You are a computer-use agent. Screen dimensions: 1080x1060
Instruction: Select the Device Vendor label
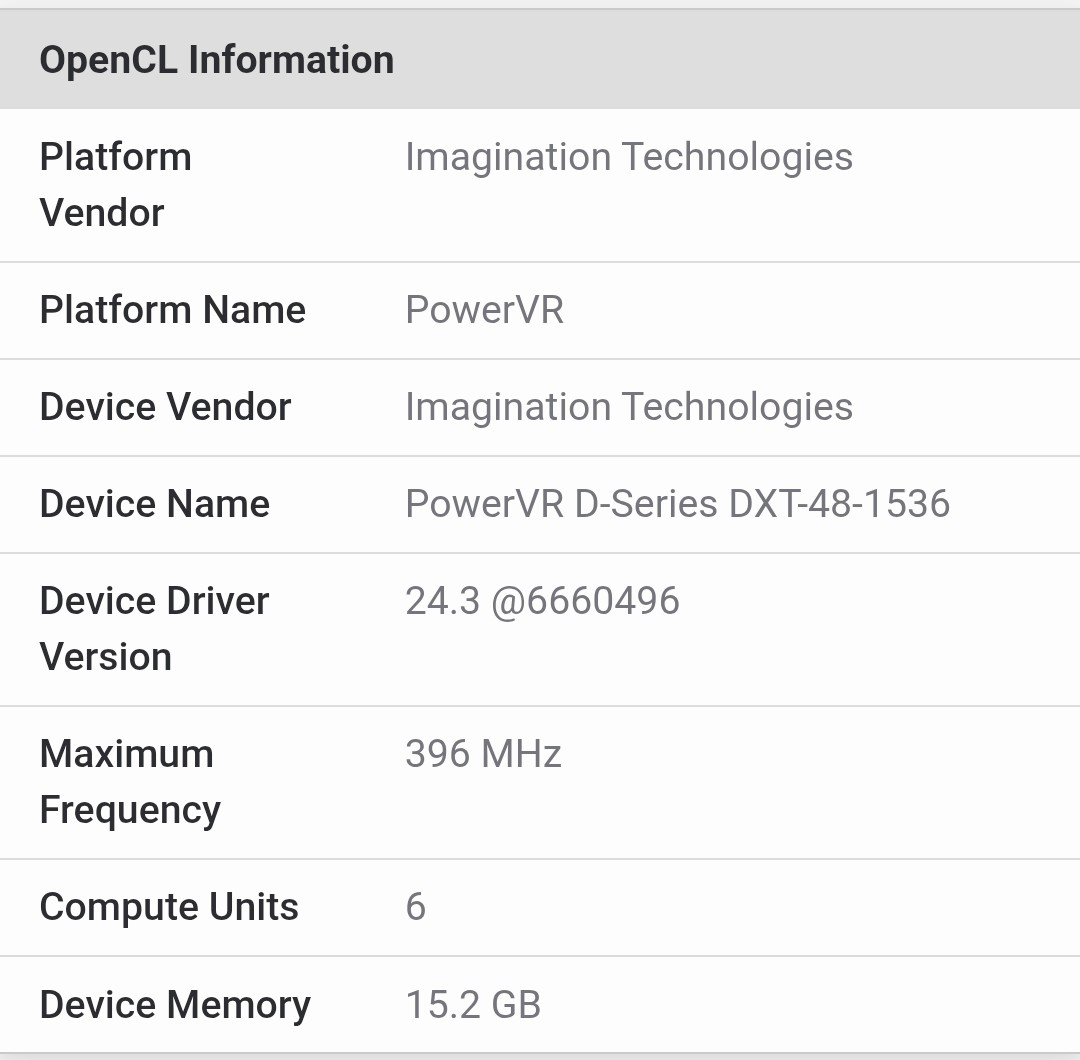click(x=165, y=407)
